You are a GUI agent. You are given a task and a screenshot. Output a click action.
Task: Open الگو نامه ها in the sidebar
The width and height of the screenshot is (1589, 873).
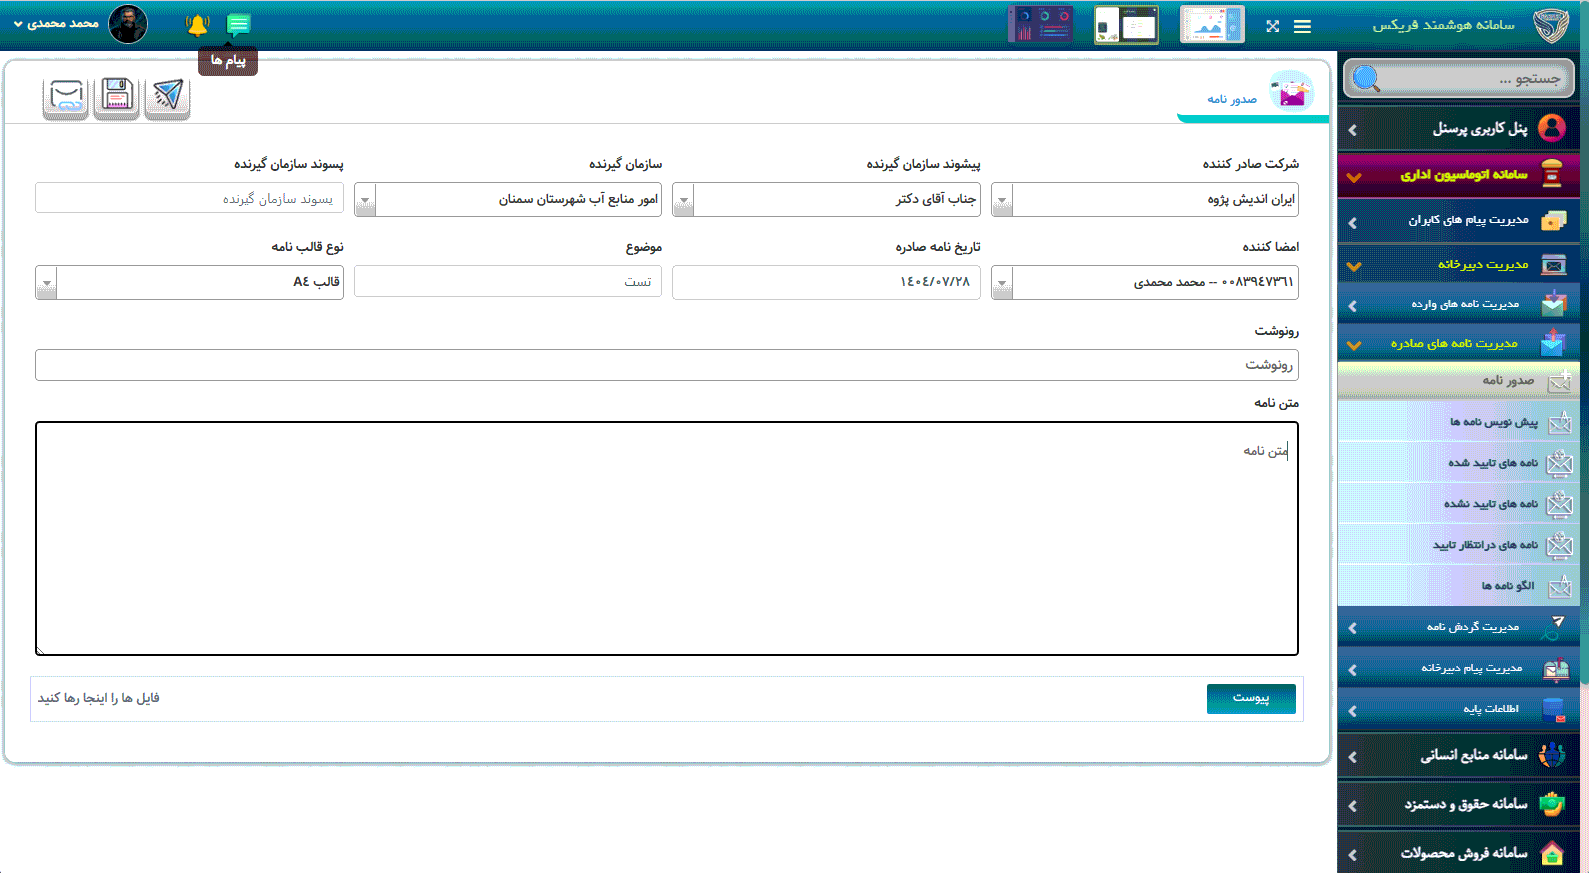(x=1507, y=586)
